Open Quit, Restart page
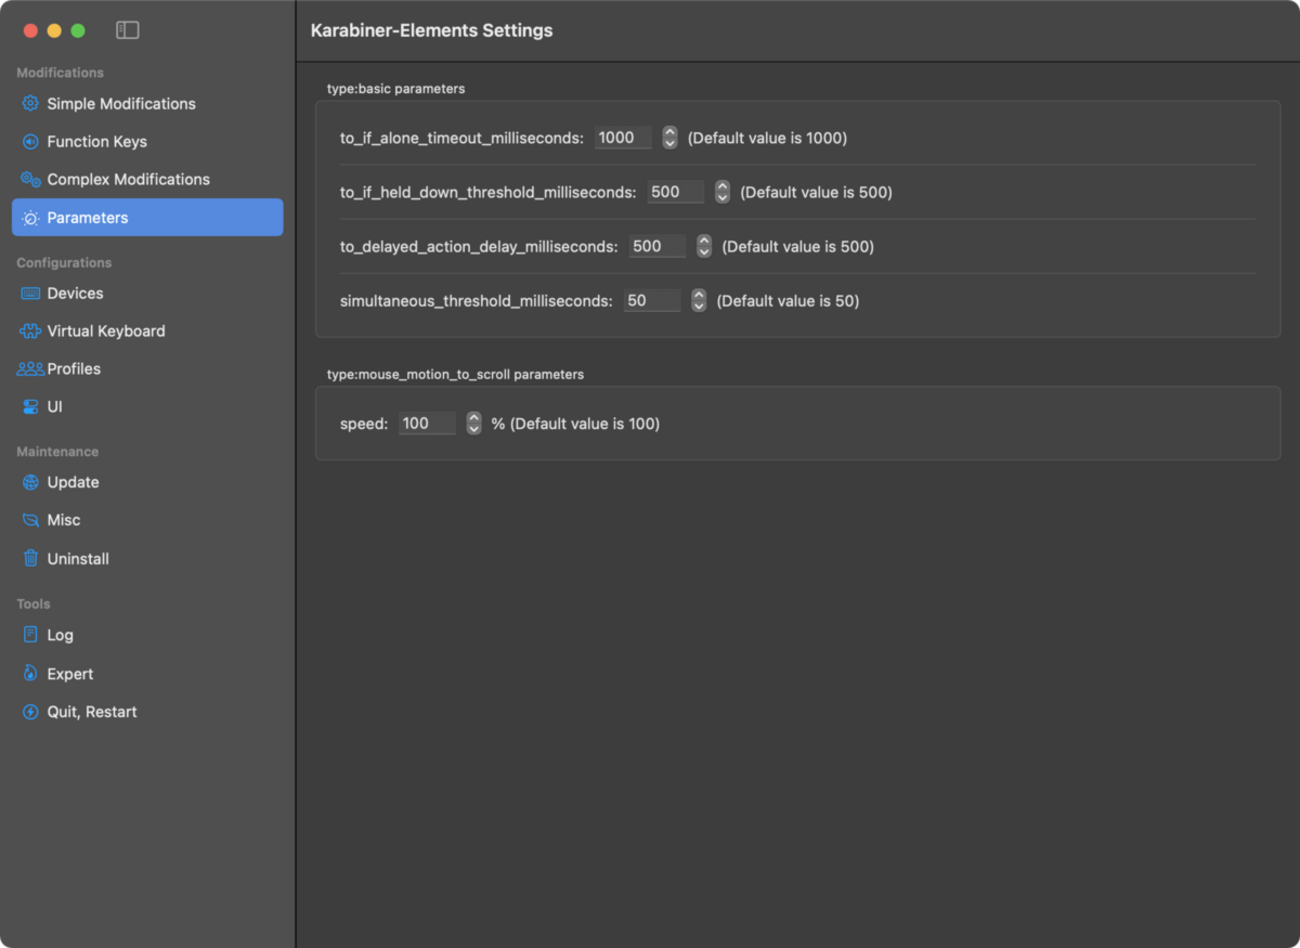This screenshot has width=1300, height=948. tap(147, 711)
